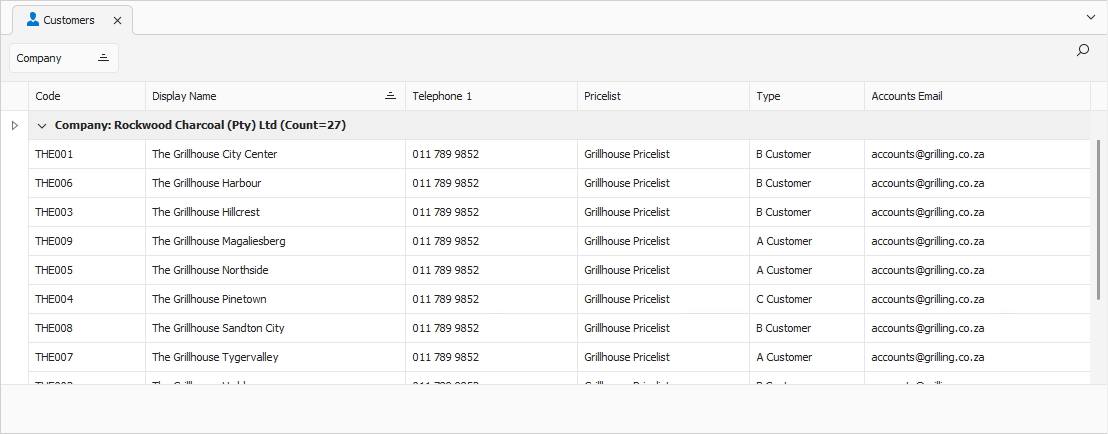Screen dimensions: 1108x434
Task: Click the Pricelist column header
Action: click(x=663, y=96)
